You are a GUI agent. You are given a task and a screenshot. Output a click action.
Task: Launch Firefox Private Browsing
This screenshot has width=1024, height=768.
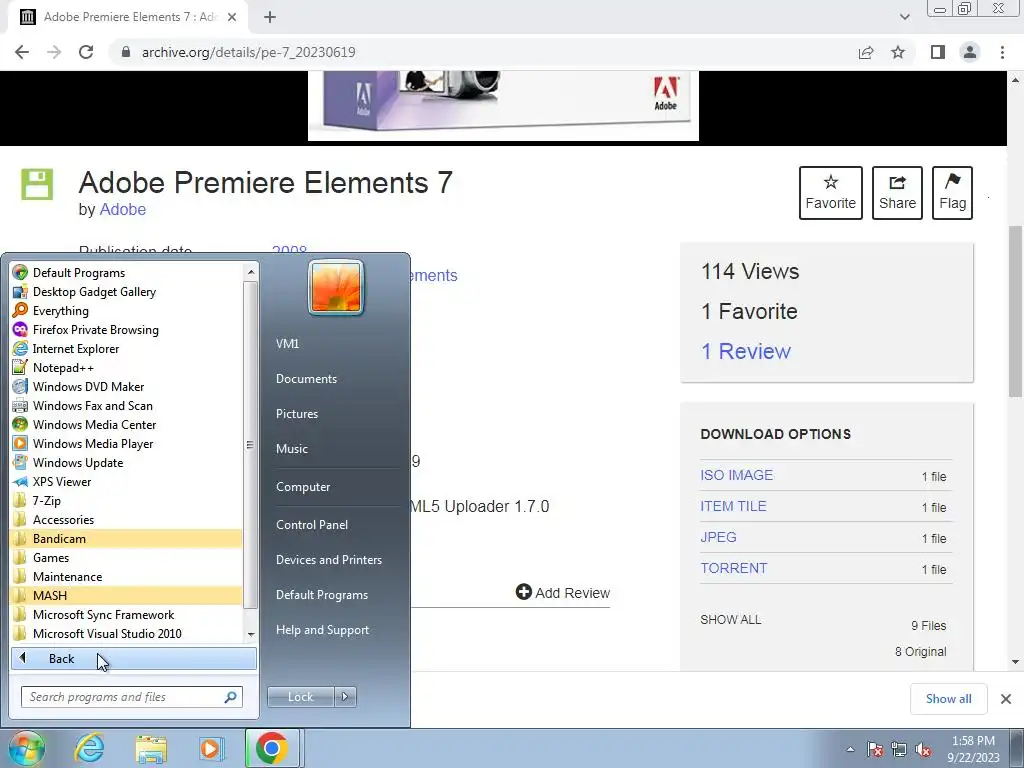(x=127, y=329)
